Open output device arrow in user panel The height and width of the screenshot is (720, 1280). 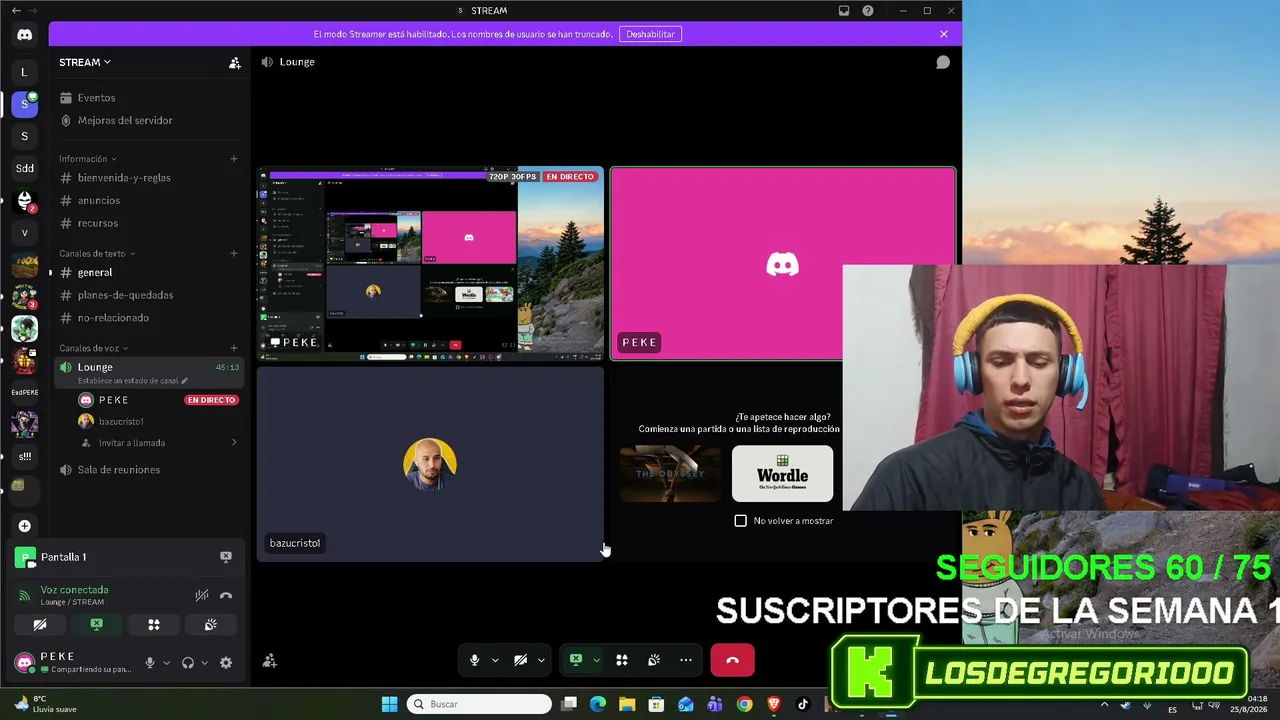click(204, 662)
